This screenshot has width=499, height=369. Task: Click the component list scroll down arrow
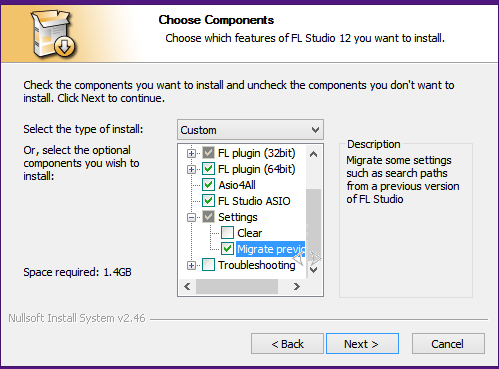click(313, 270)
